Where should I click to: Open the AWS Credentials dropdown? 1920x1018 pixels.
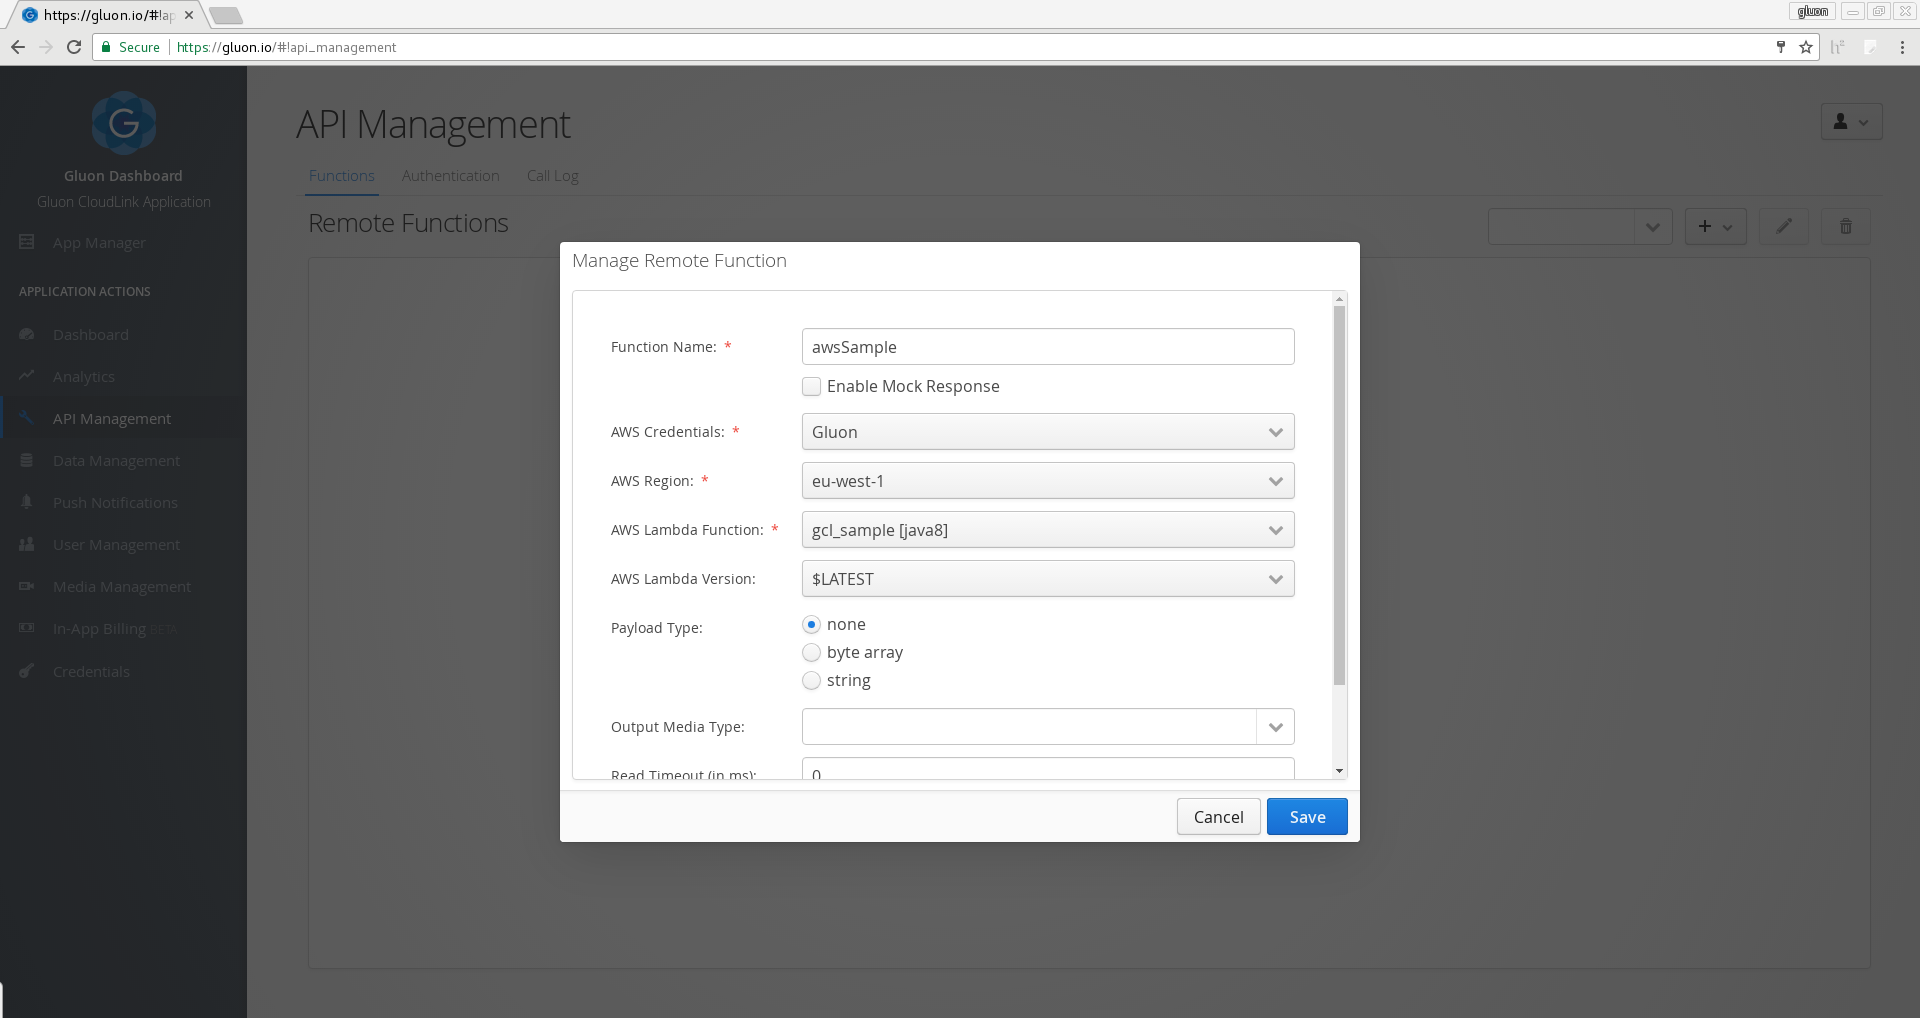click(1048, 432)
